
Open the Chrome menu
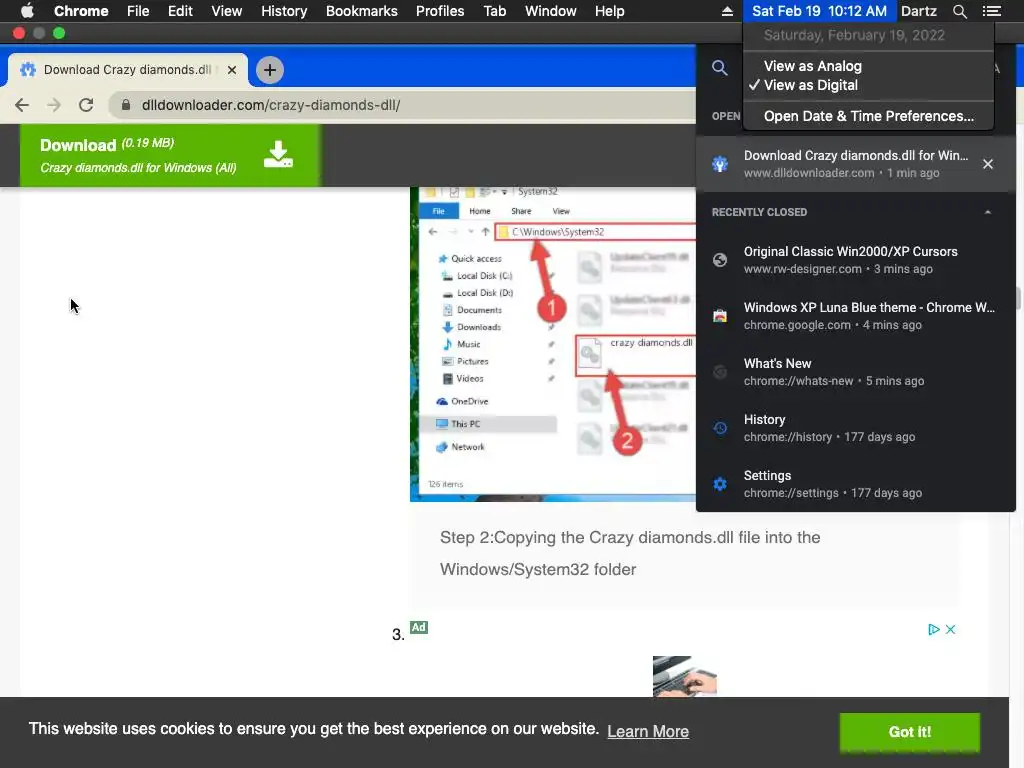coord(81,11)
